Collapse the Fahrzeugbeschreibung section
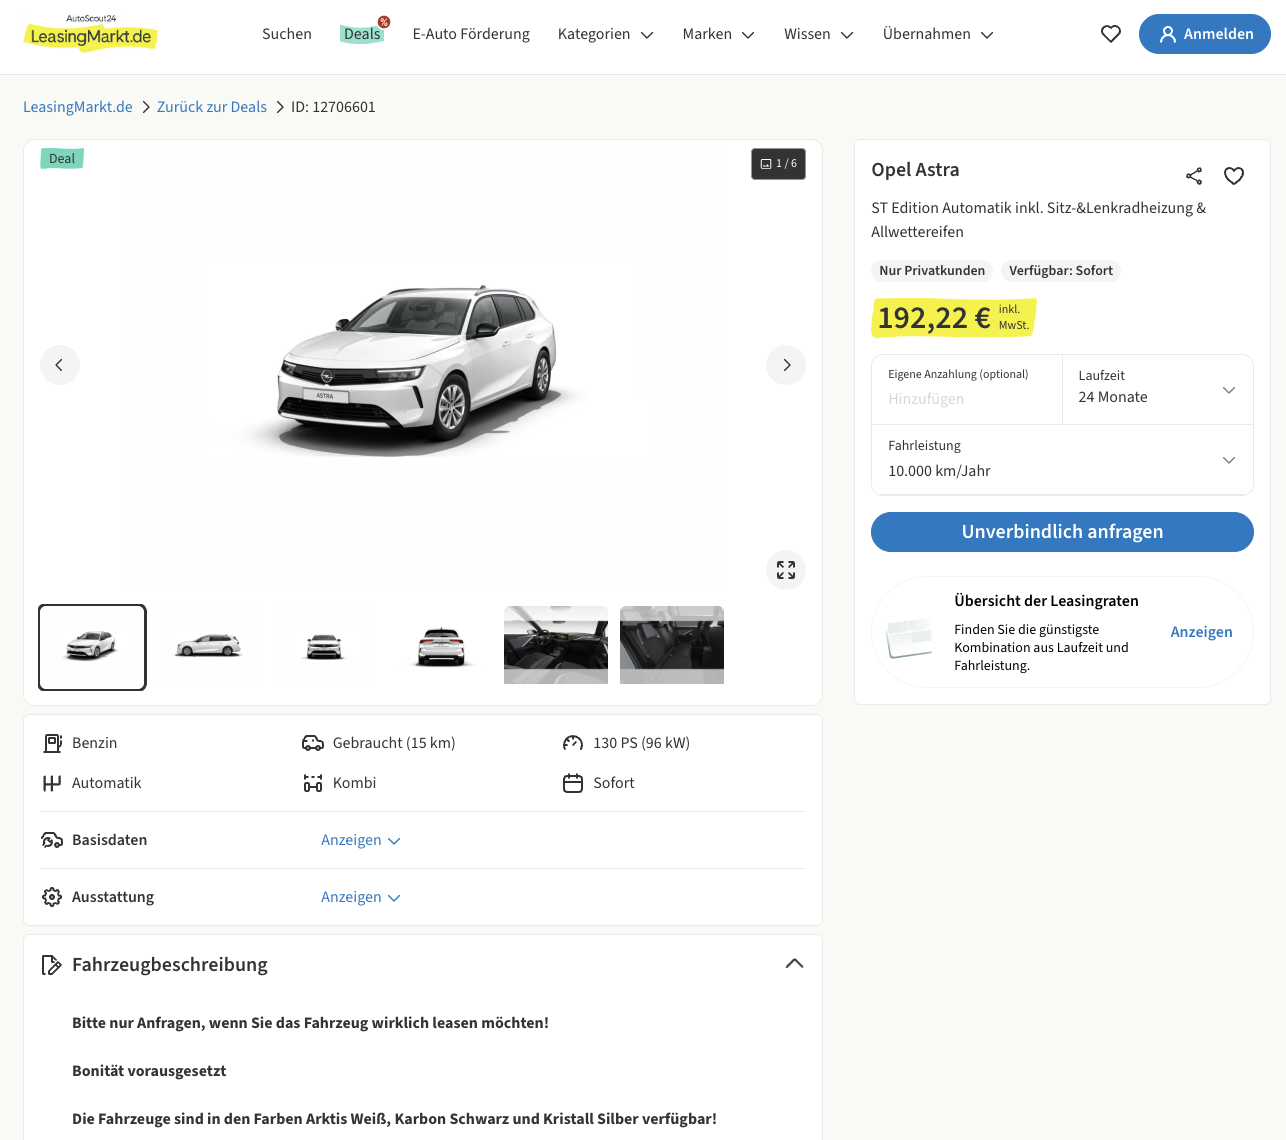 [x=794, y=964]
